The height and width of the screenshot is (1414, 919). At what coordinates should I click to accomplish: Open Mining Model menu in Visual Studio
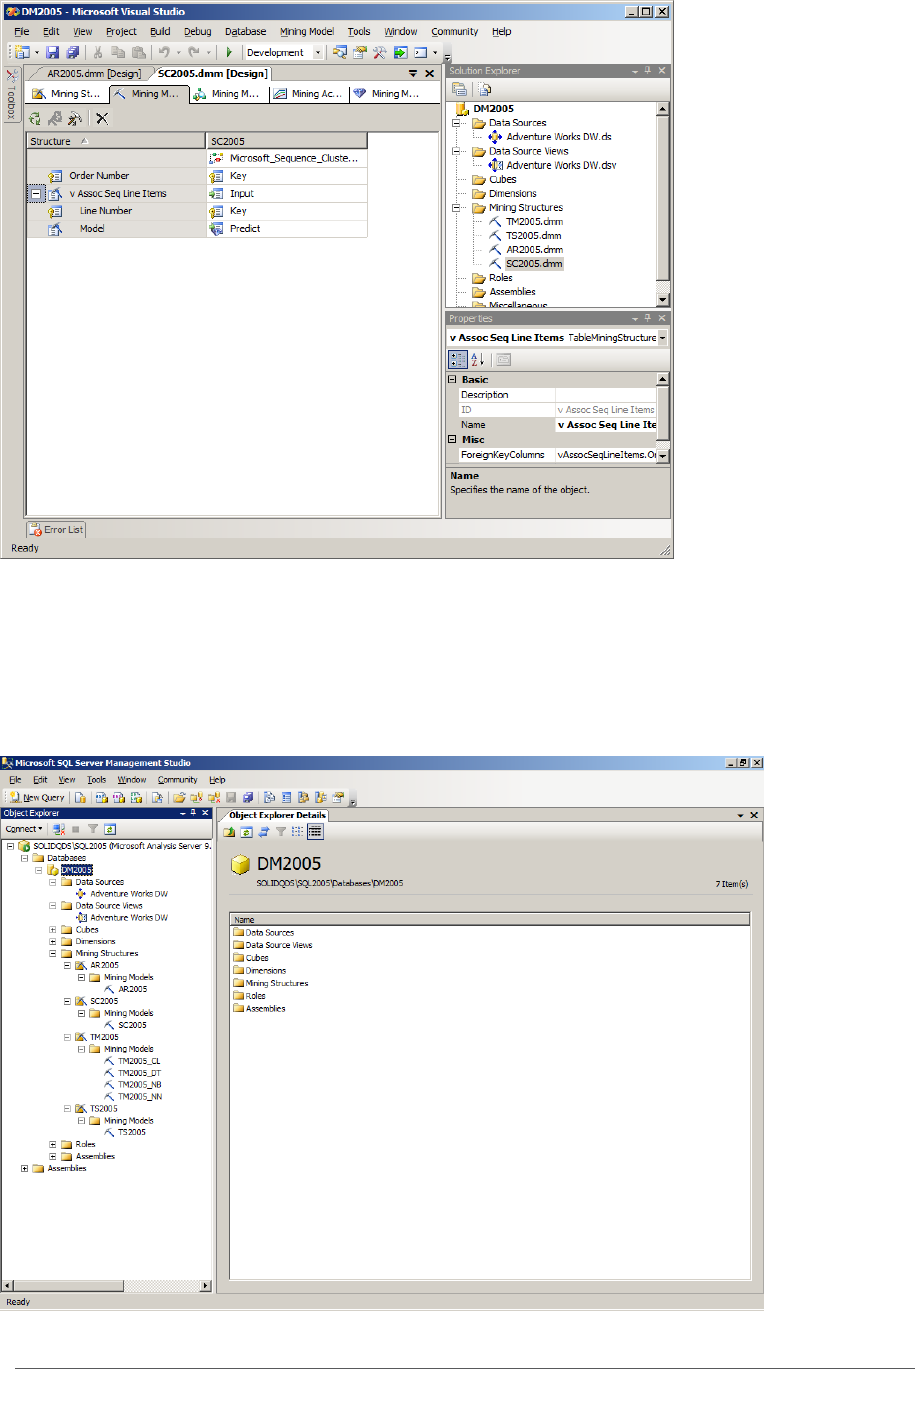coord(307,32)
